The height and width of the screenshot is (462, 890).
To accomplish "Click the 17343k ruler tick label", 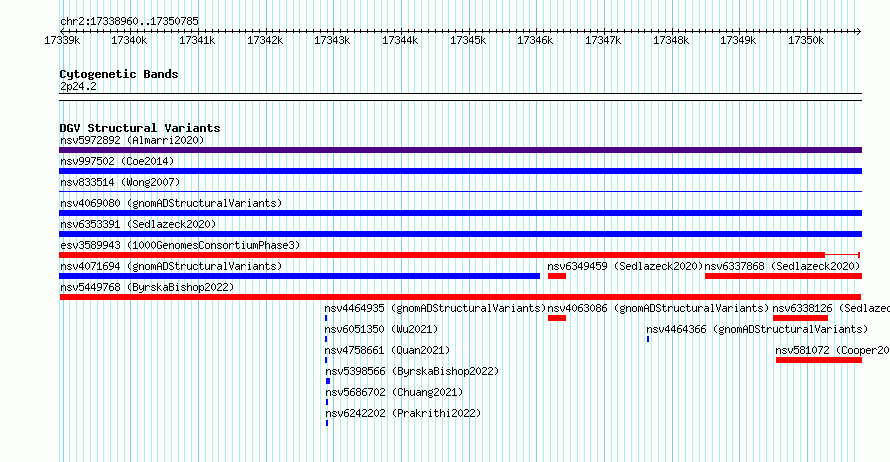I will pyautogui.click(x=333, y=40).
